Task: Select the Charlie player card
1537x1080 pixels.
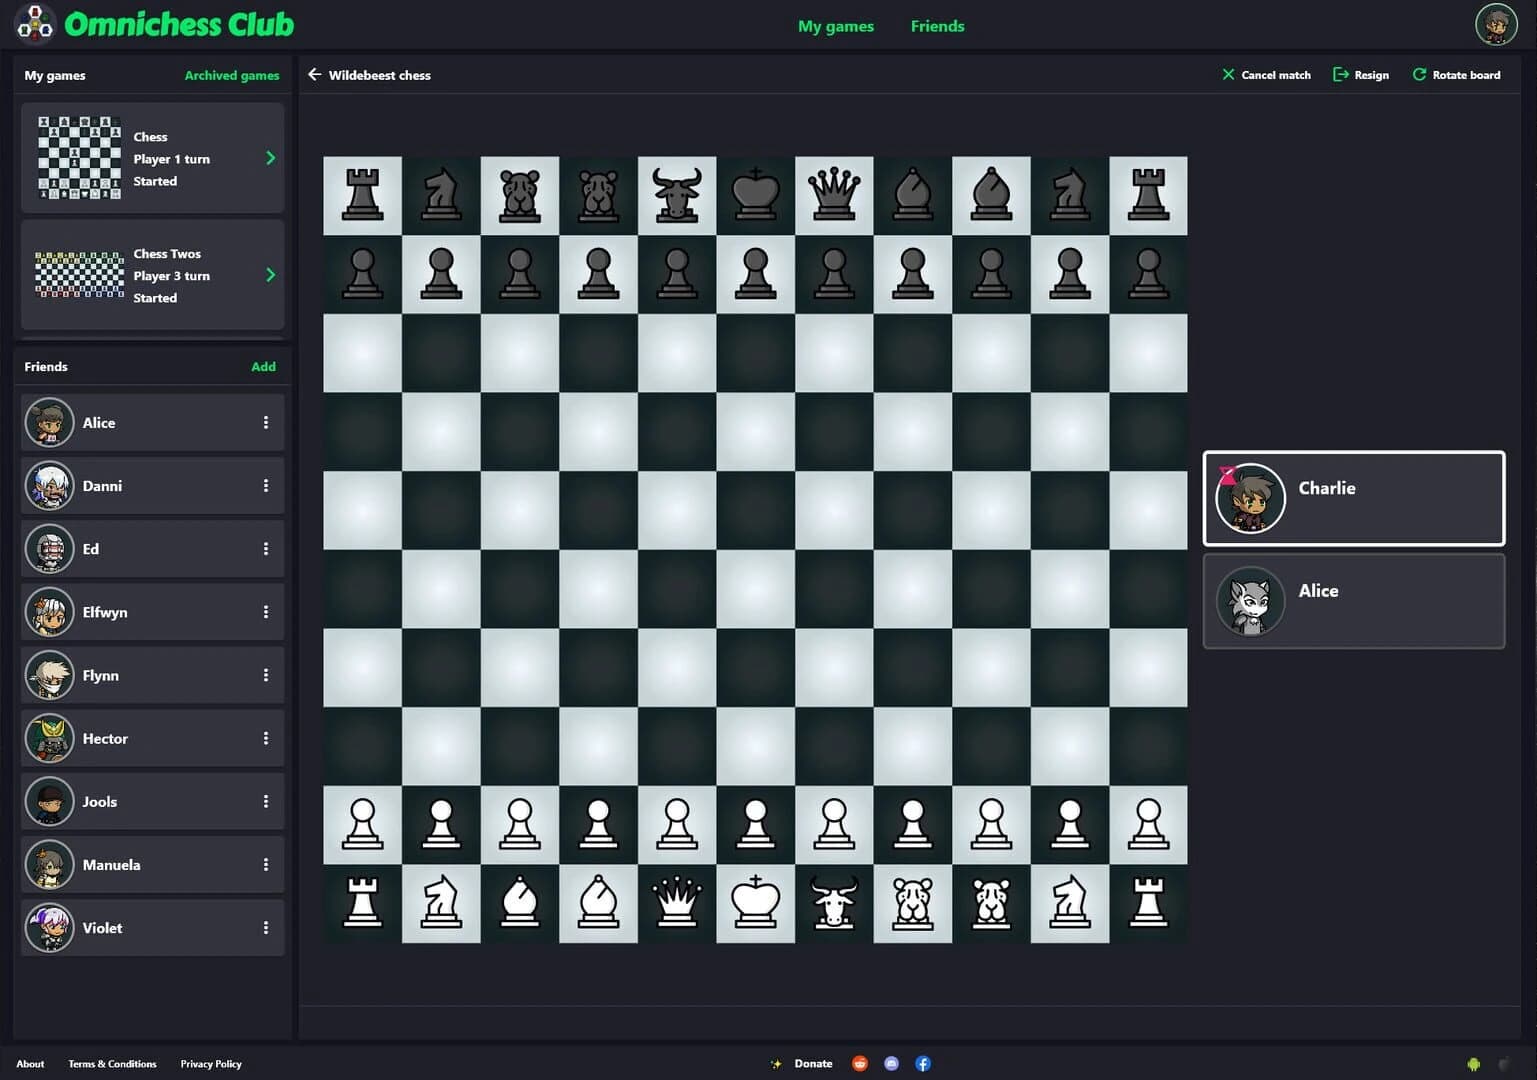Action: [x=1354, y=498]
